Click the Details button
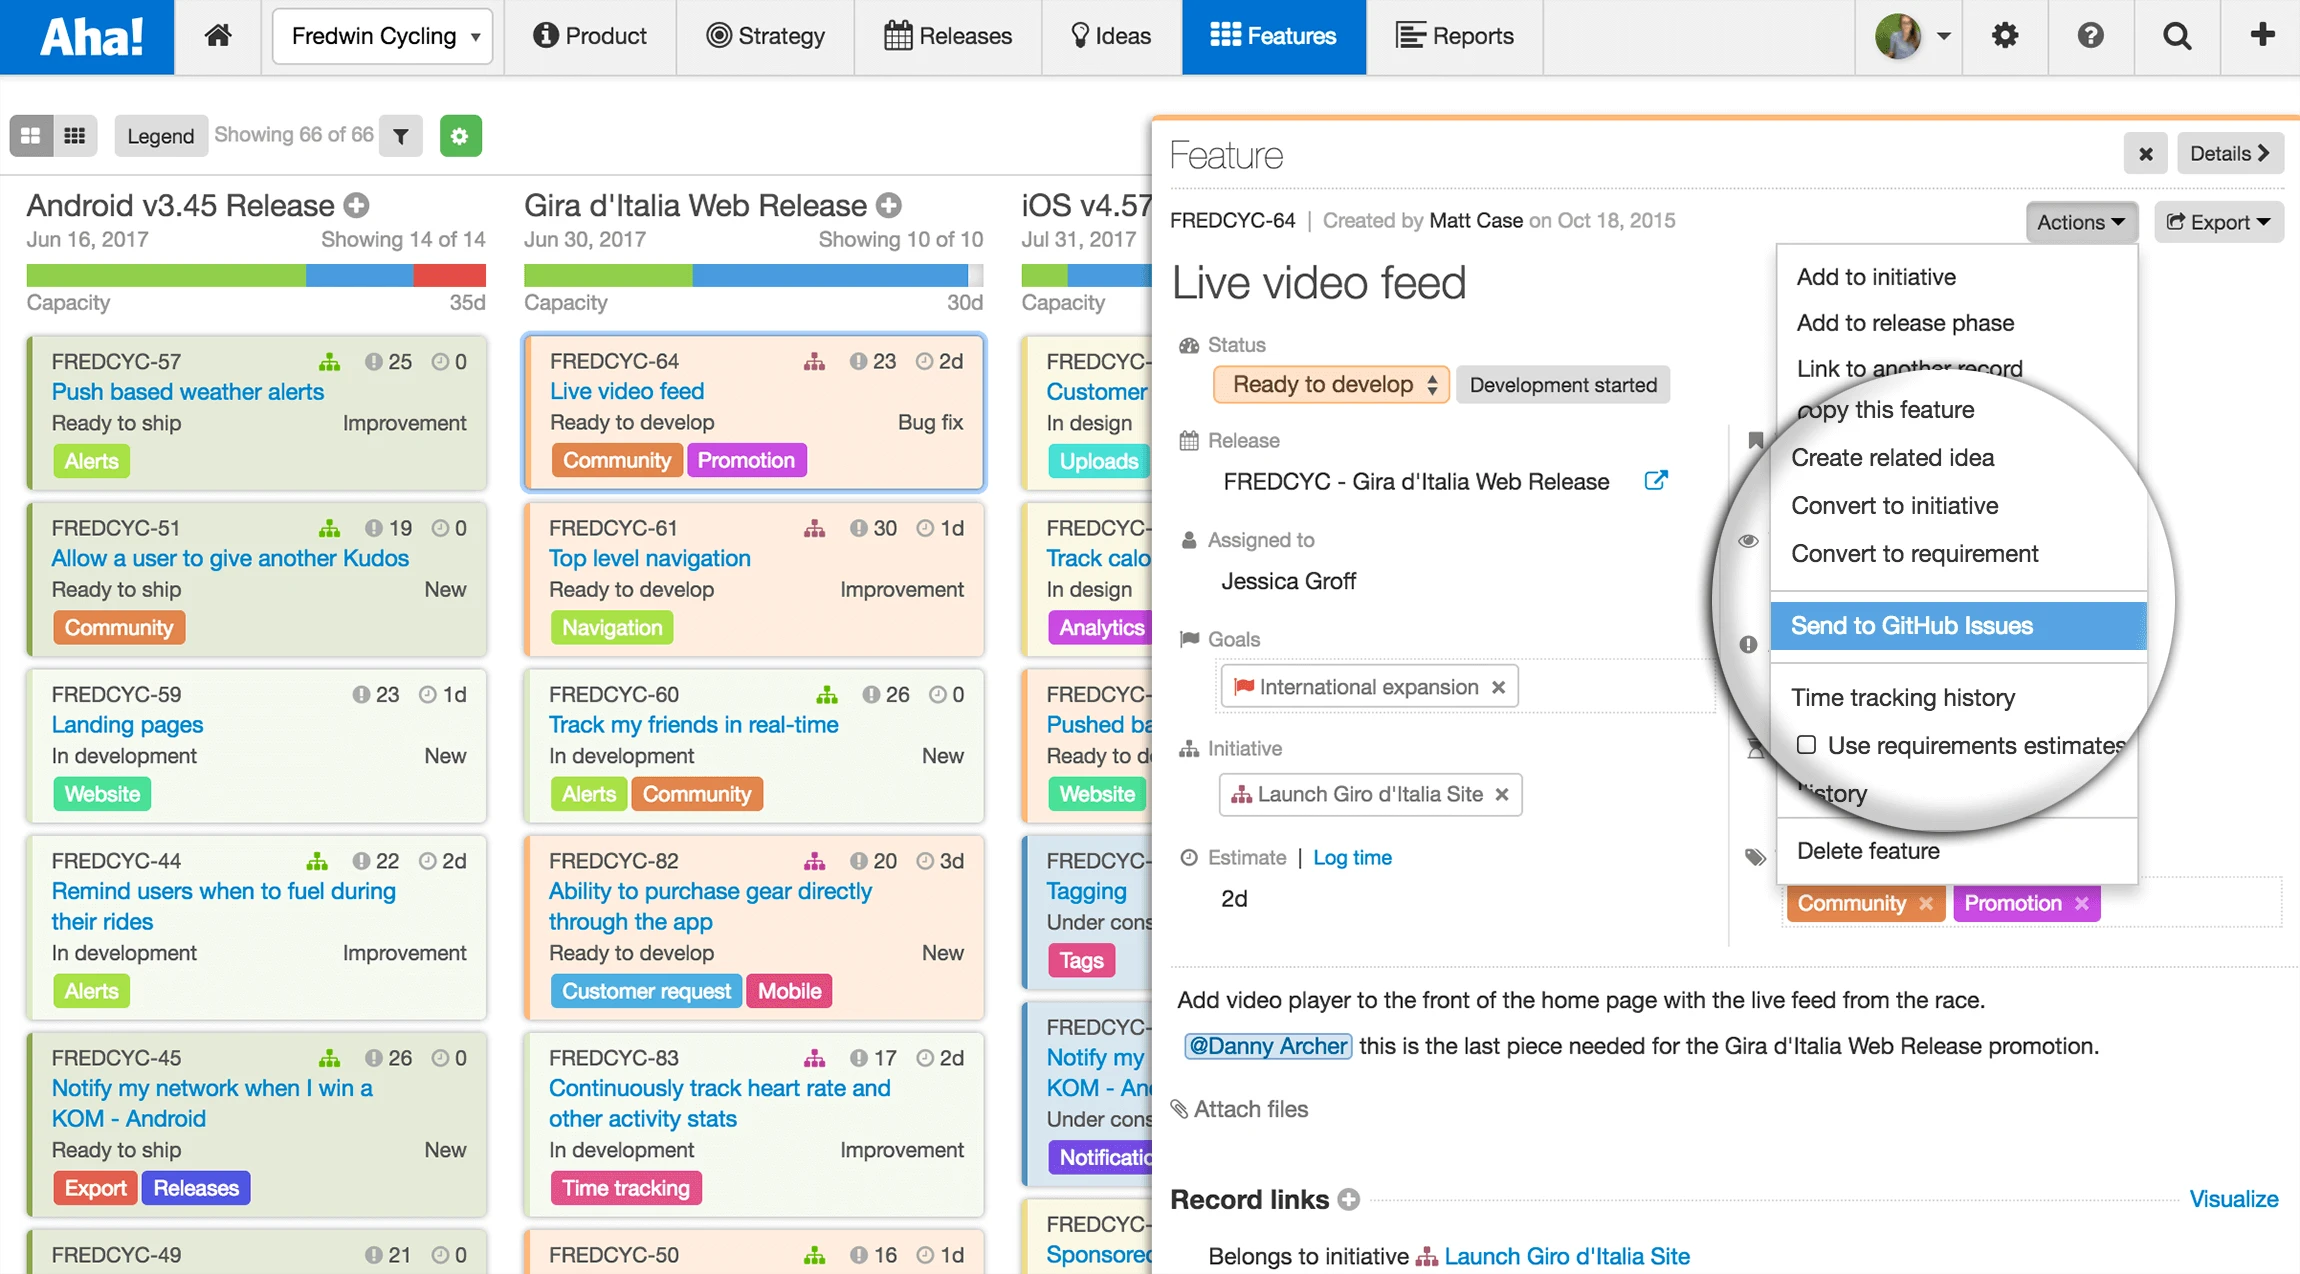2300x1274 pixels. click(x=2229, y=154)
